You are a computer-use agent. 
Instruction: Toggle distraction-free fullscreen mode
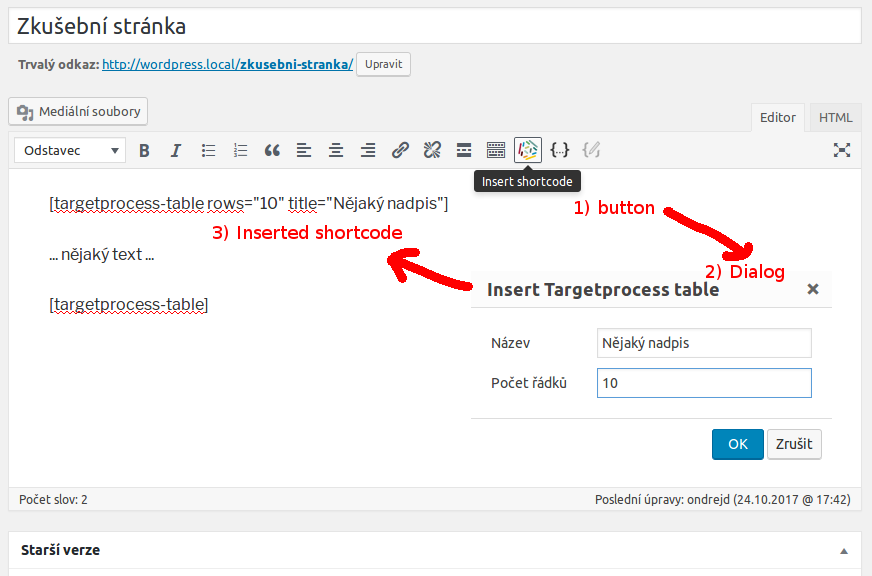point(841,150)
